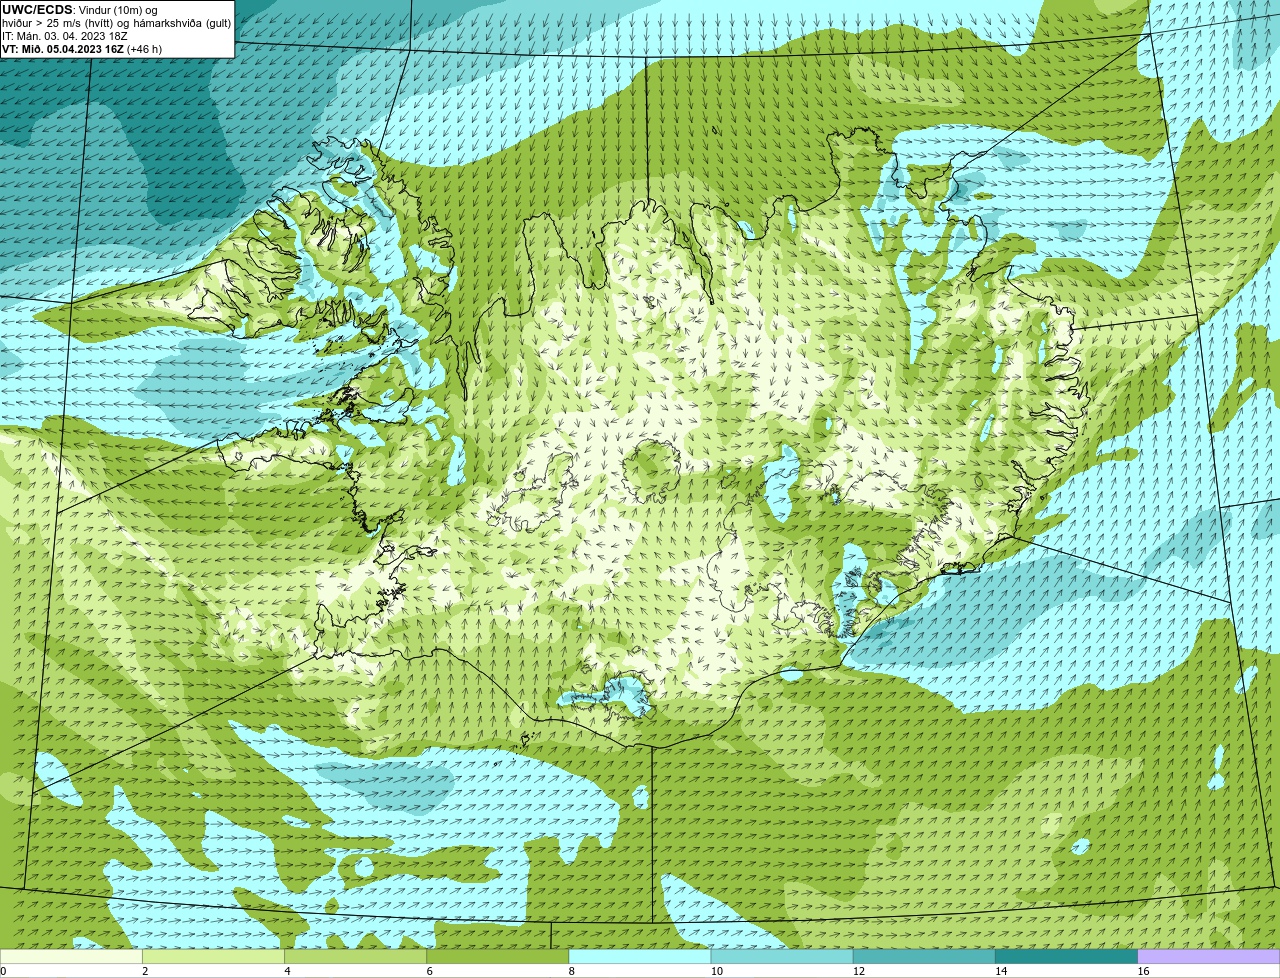The image size is (1280, 978).
Task: Click the legend tick label '14'
Action: [x=1000, y=971]
